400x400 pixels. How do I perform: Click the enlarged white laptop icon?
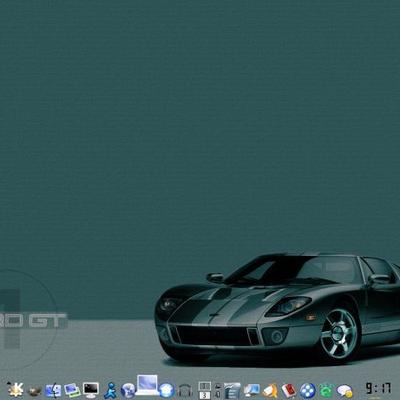147,385
